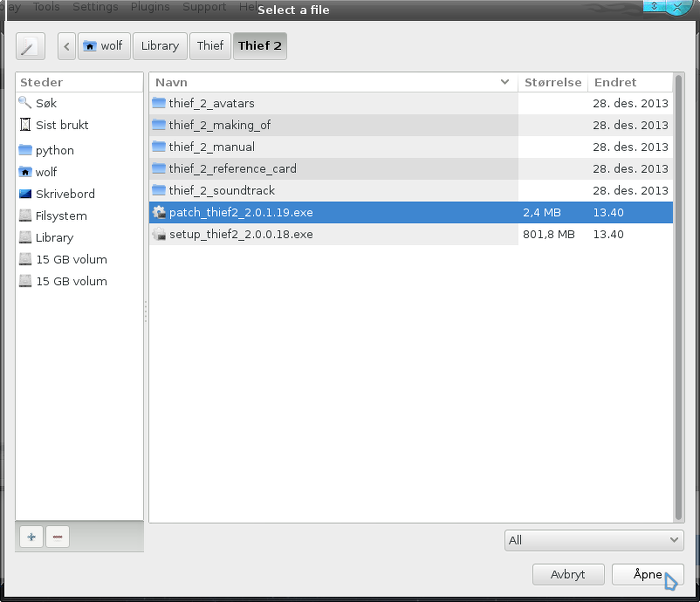Open the Support menu behind the dialog
The width and height of the screenshot is (700, 602).
click(204, 7)
